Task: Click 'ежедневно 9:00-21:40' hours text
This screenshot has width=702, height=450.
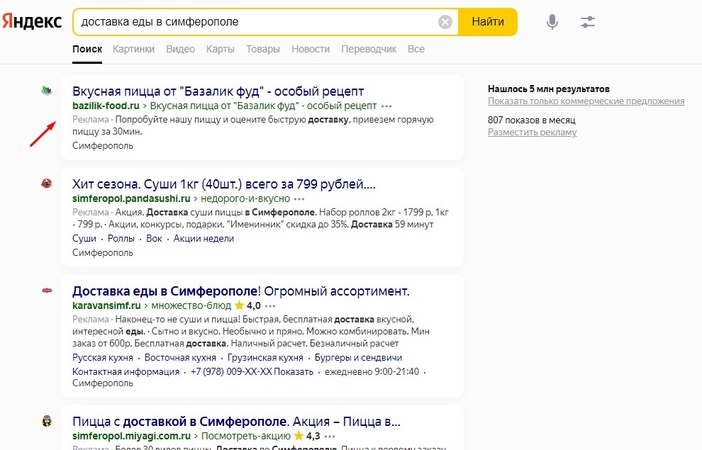Action: [372, 372]
